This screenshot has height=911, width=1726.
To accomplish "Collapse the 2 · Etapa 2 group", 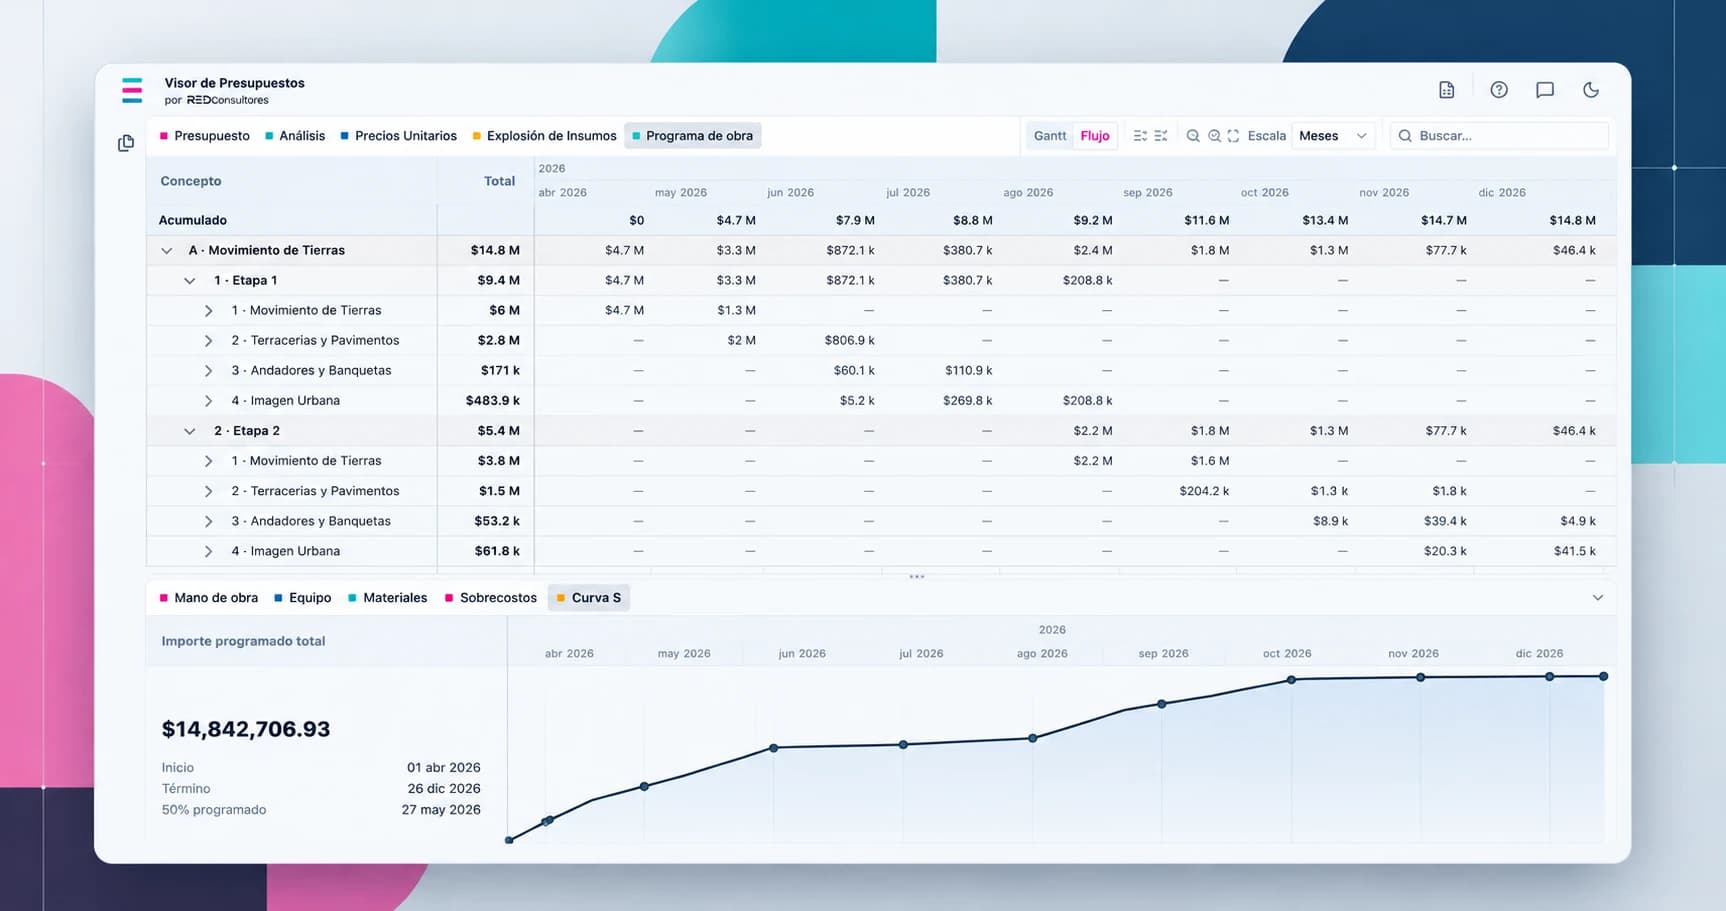I will coord(189,431).
